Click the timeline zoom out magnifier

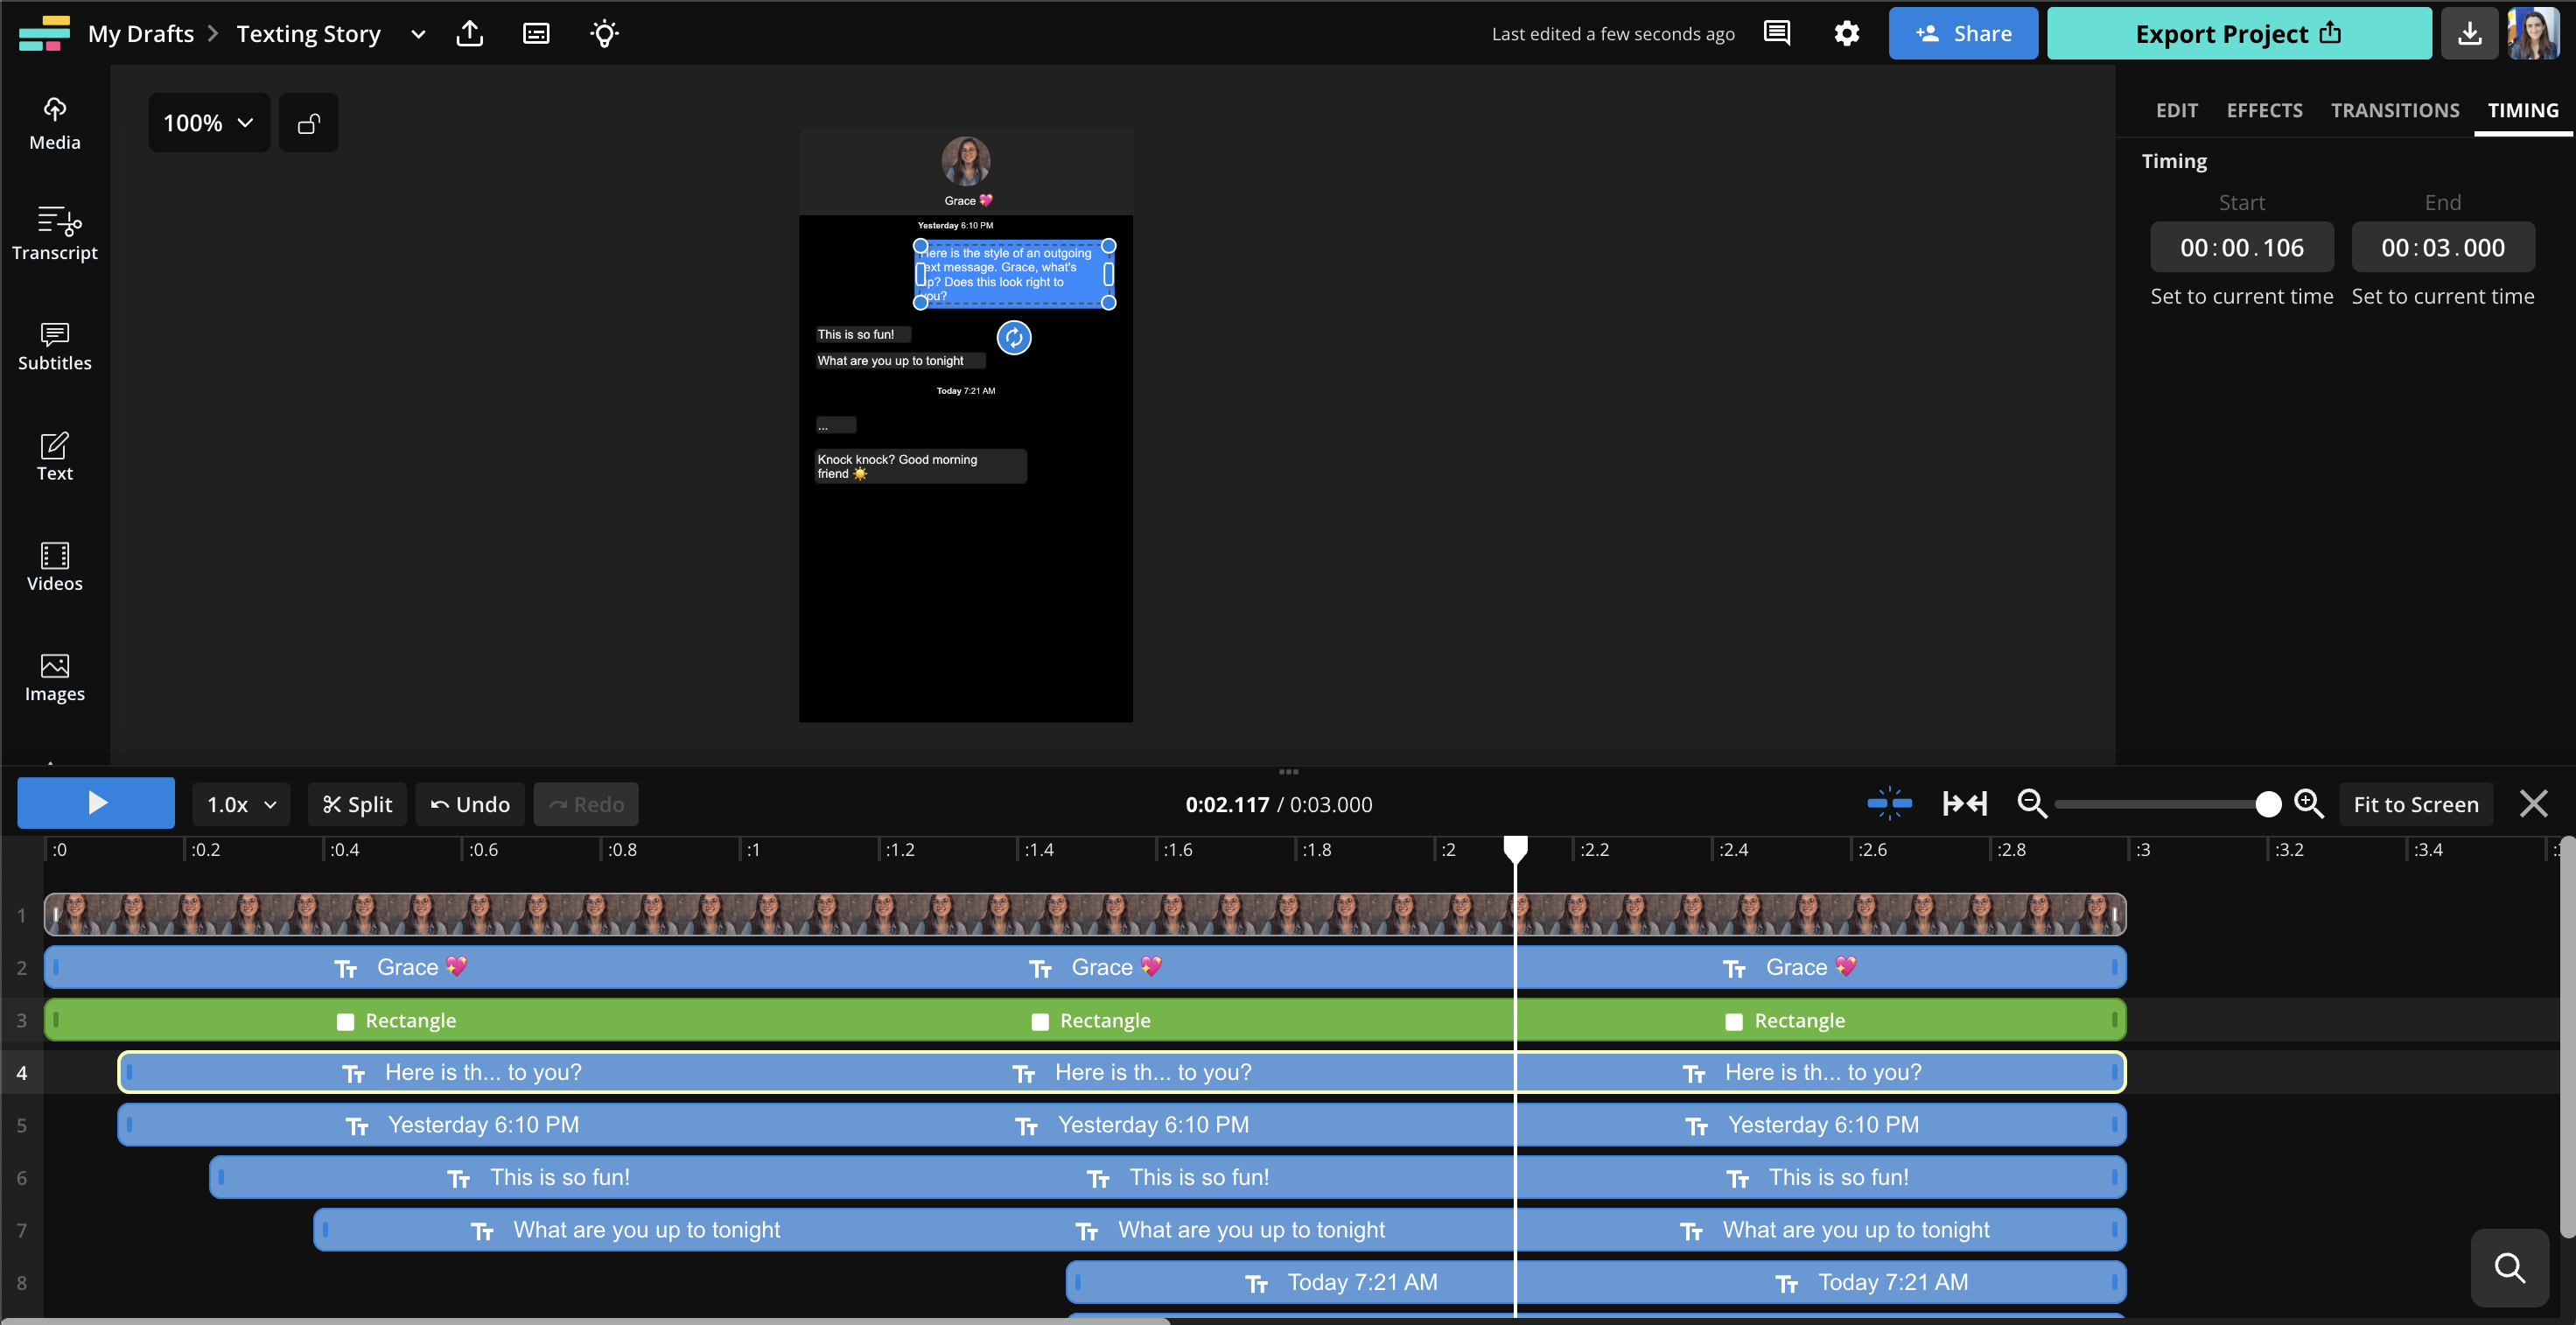(2031, 804)
